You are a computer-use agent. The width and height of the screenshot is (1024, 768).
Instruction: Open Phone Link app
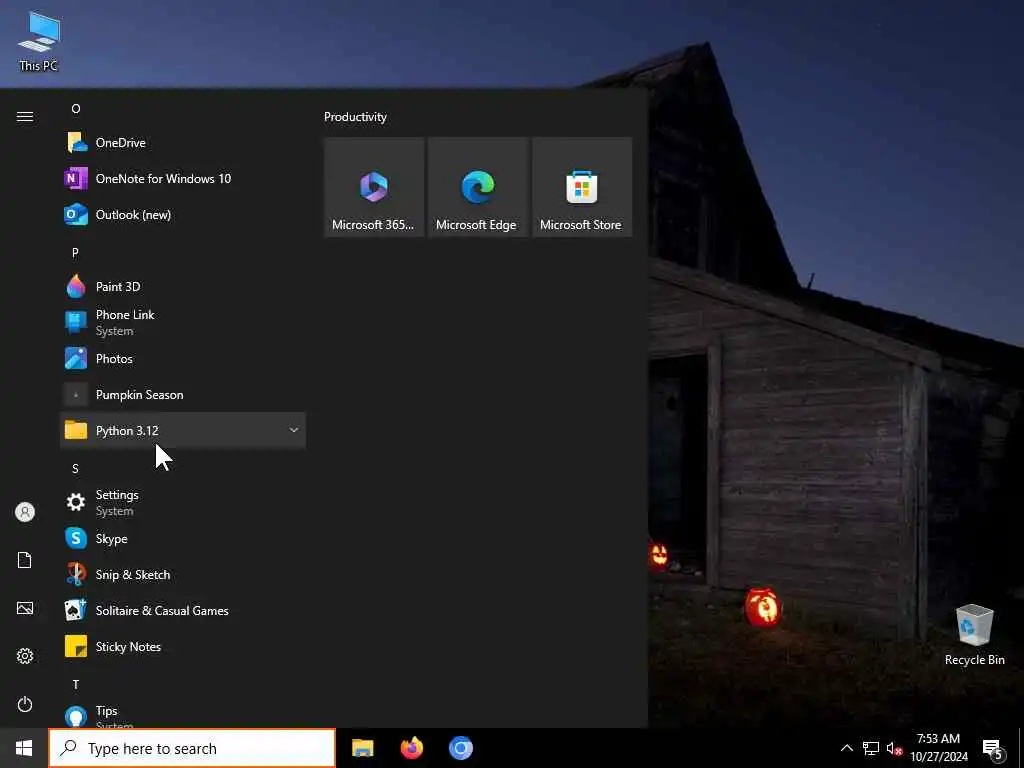pos(183,322)
